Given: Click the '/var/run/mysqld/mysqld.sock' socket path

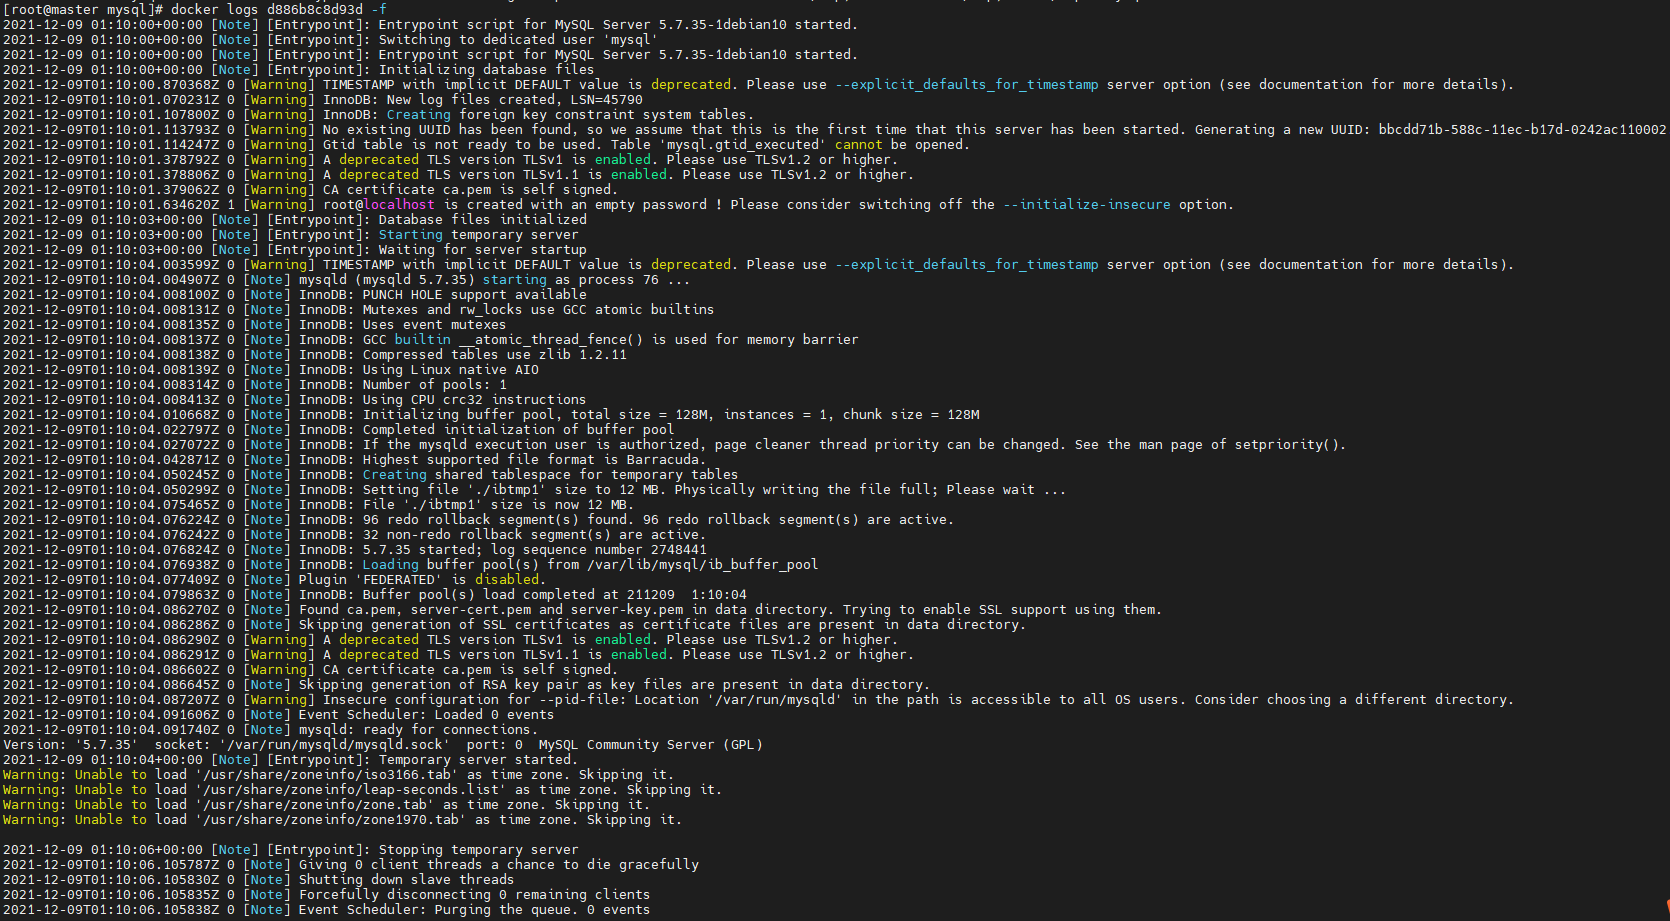Looking at the screenshot, I should [x=335, y=744].
